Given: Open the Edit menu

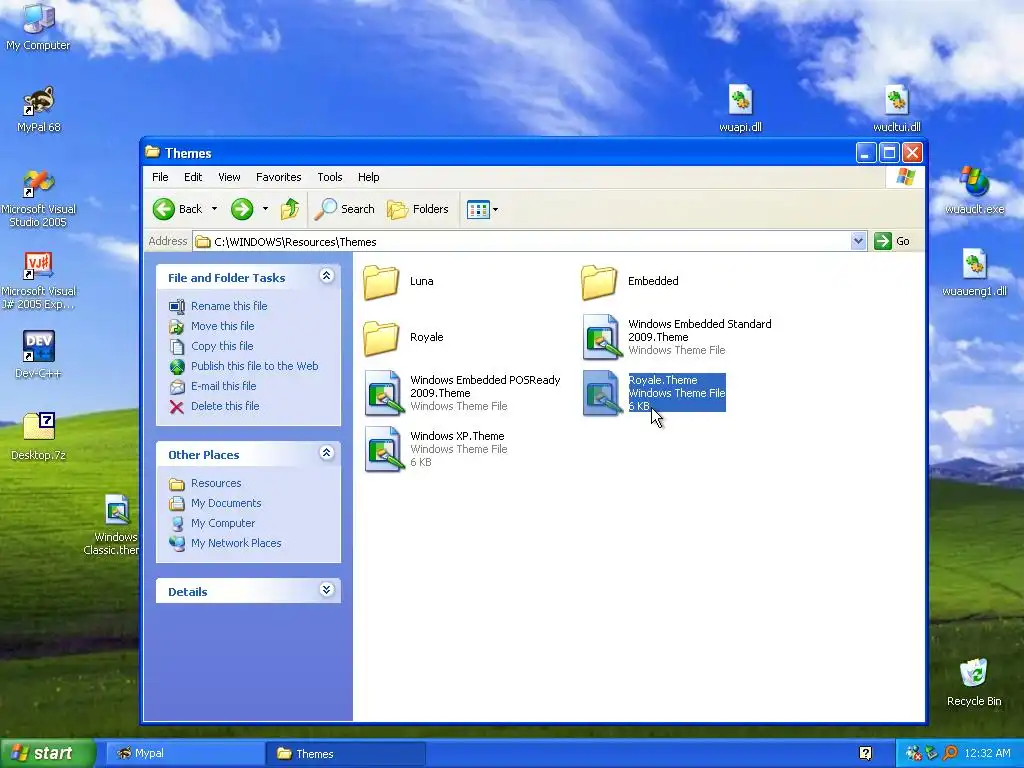Looking at the screenshot, I should point(193,177).
